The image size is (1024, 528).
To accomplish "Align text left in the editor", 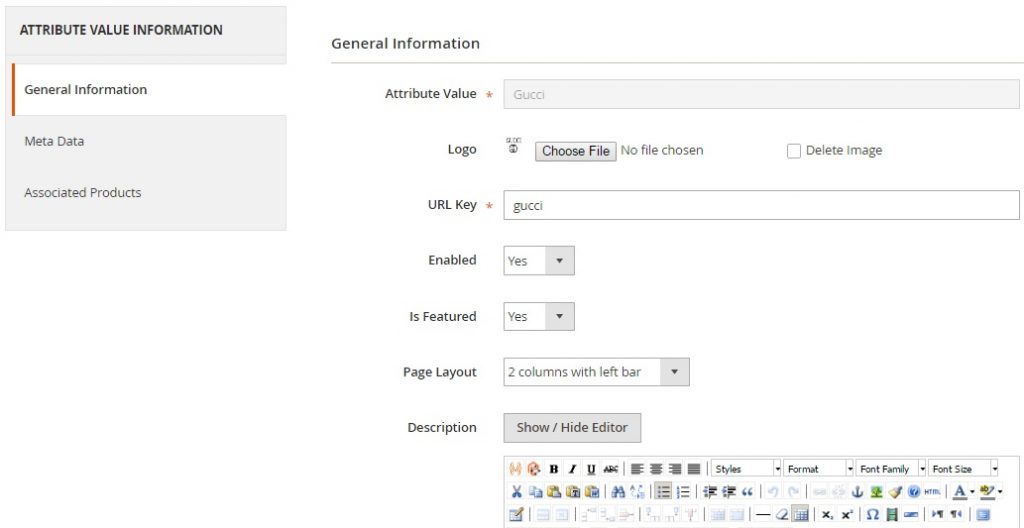I will (637, 469).
